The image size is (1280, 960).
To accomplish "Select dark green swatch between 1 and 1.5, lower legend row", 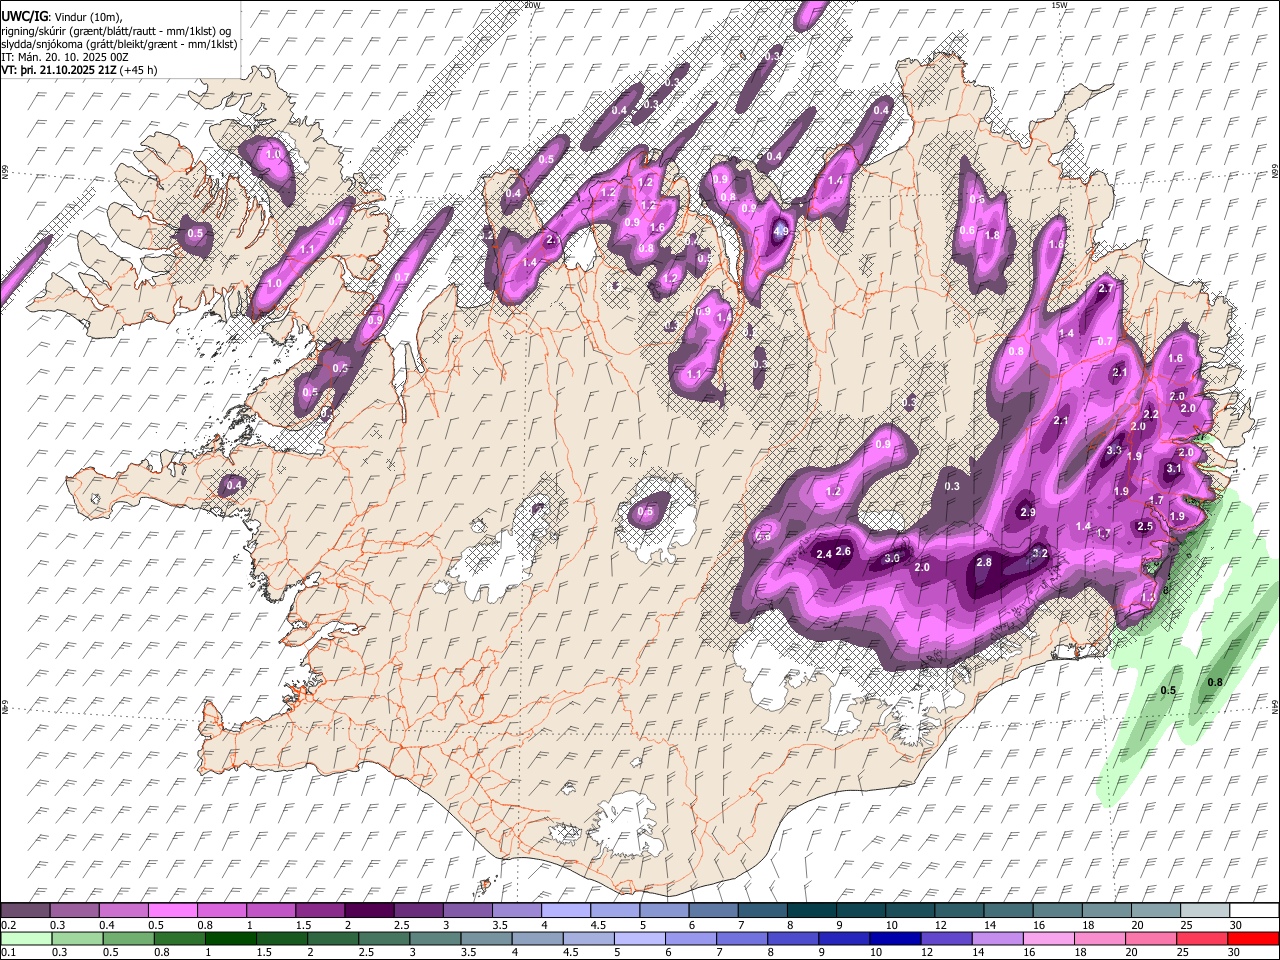I will (231, 938).
